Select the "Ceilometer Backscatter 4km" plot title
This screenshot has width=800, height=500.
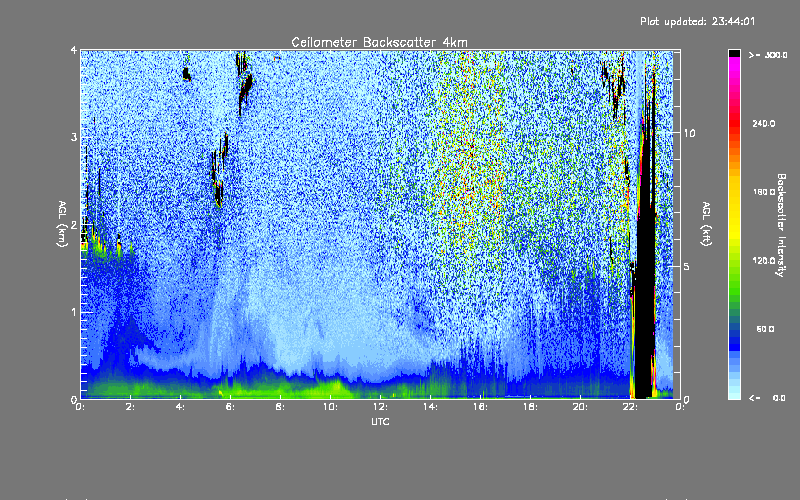pyautogui.click(x=379, y=42)
